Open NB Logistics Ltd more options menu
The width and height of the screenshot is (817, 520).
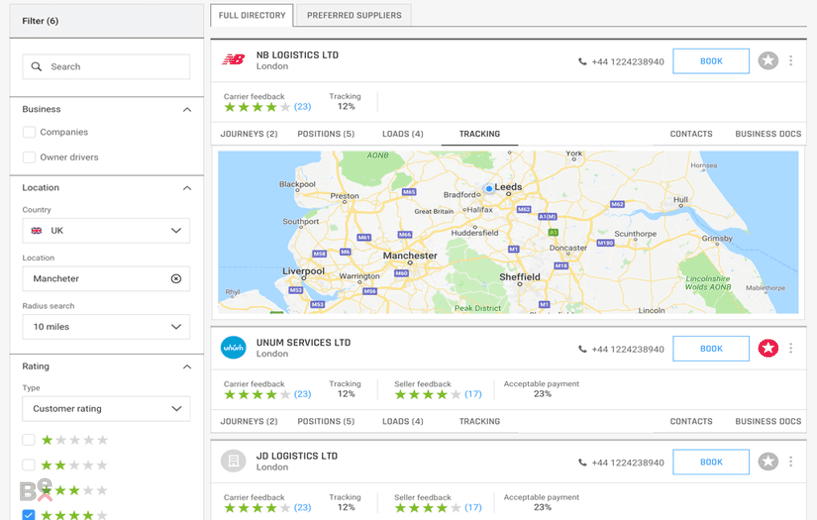(x=791, y=61)
